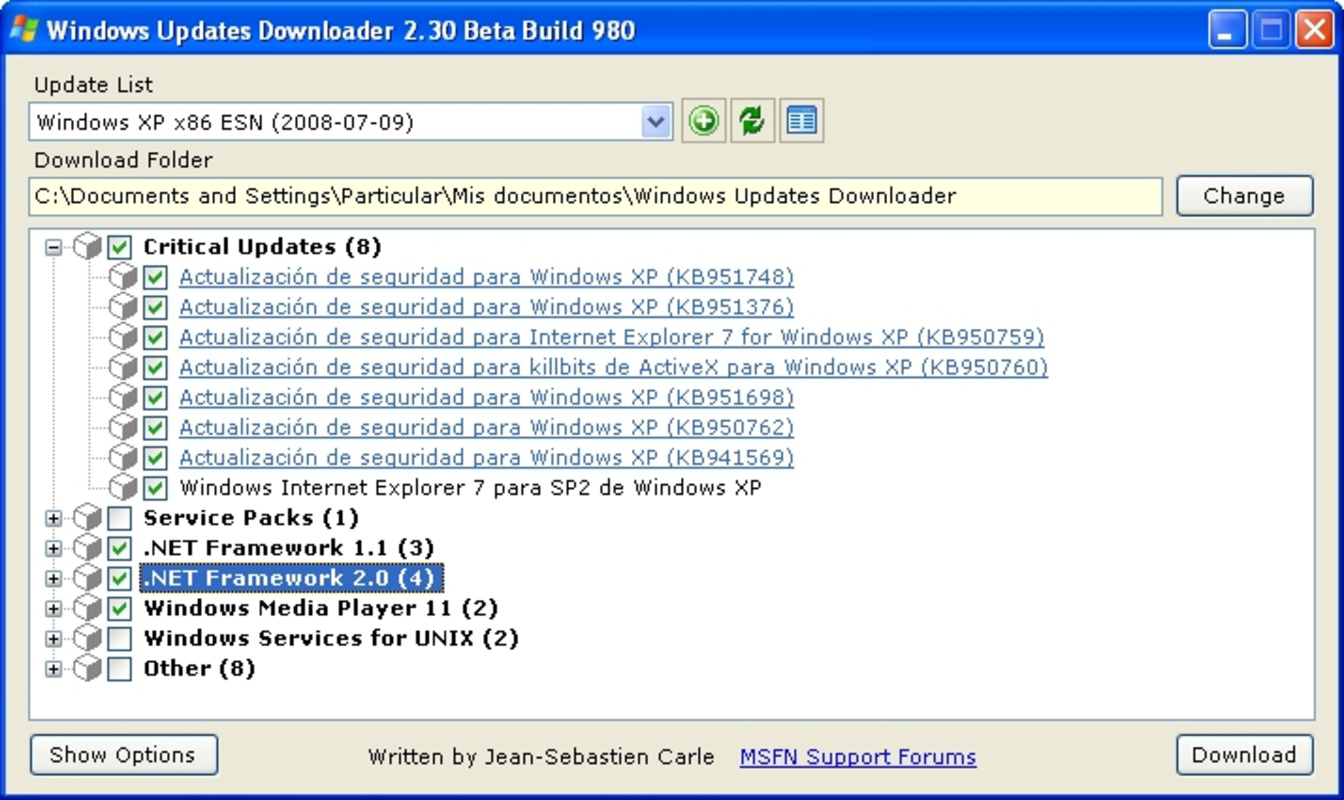Expand the Service Packs tree node
This screenshot has height=800, width=1344.
(x=54, y=518)
